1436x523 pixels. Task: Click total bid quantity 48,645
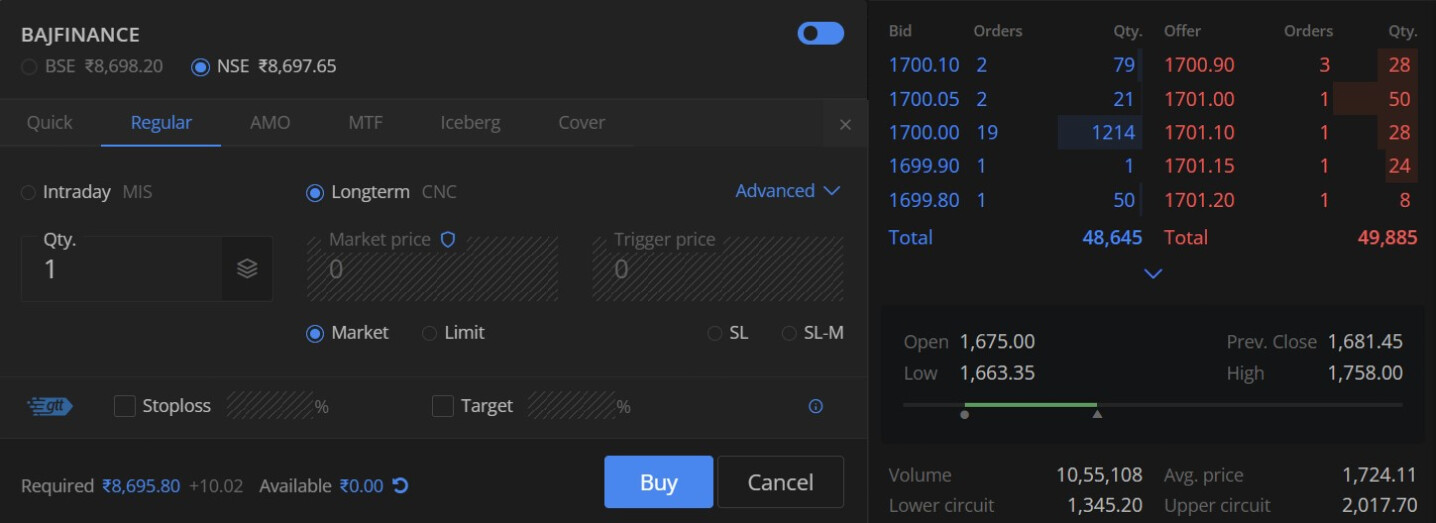1112,238
